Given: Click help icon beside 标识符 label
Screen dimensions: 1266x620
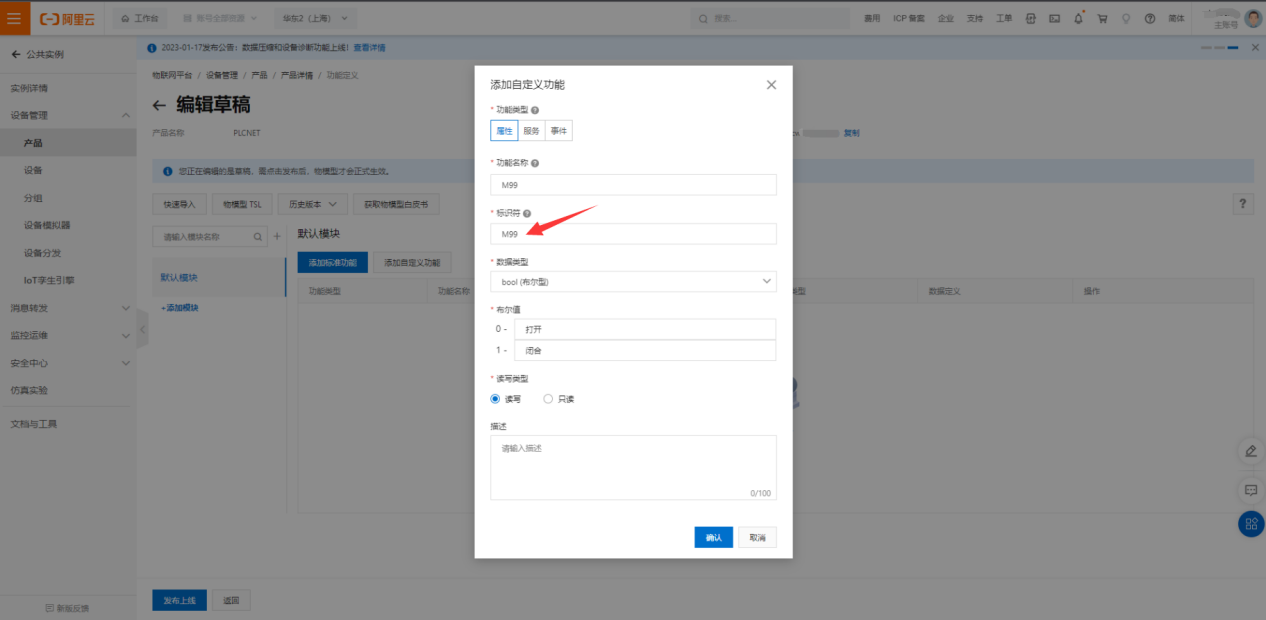Looking at the screenshot, I should click(x=527, y=214).
